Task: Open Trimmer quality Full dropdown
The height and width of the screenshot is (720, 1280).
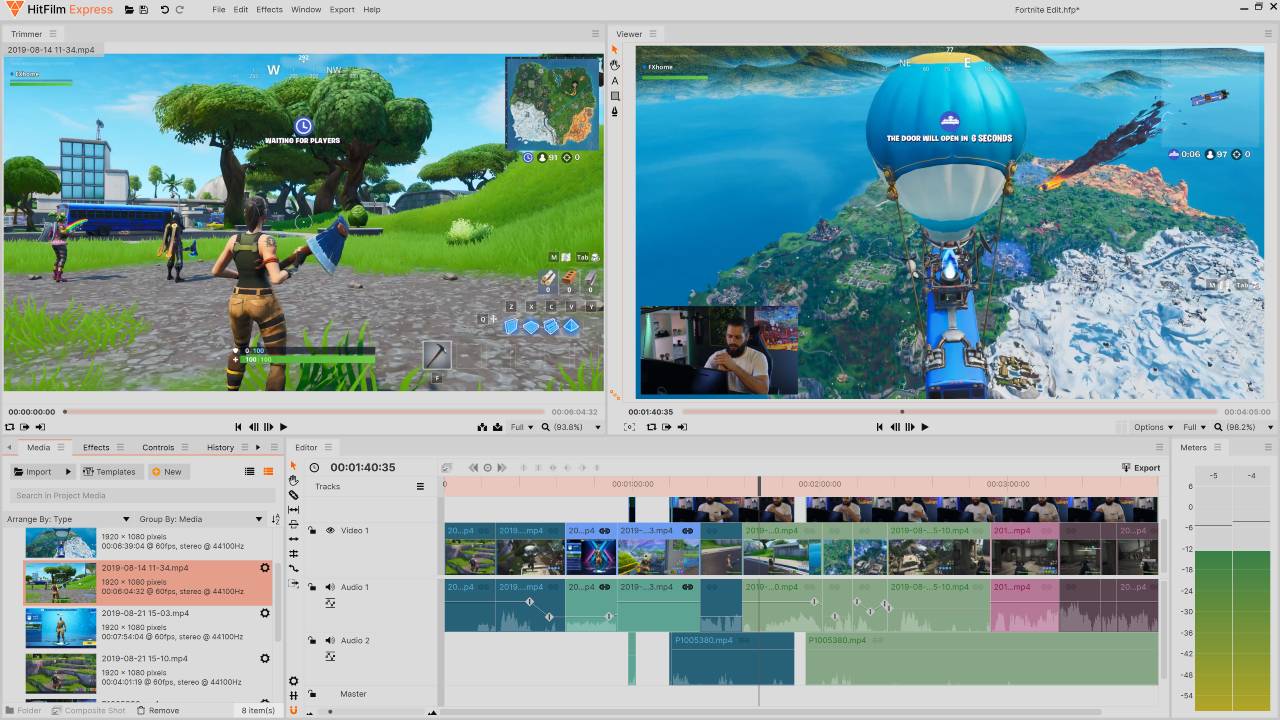Action: [521, 427]
